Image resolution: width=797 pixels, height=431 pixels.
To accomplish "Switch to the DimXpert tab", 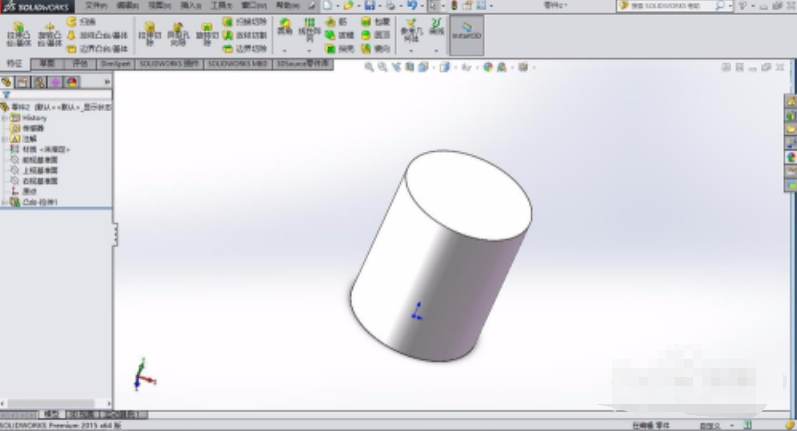I will coord(115,64).
